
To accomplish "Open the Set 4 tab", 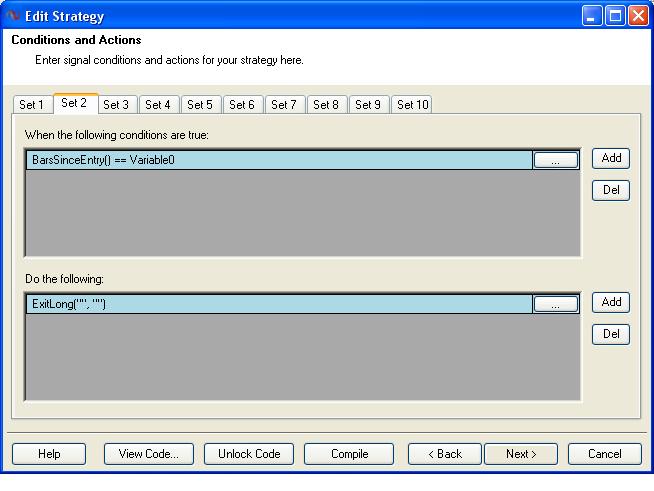I will [x=158, y=105].
